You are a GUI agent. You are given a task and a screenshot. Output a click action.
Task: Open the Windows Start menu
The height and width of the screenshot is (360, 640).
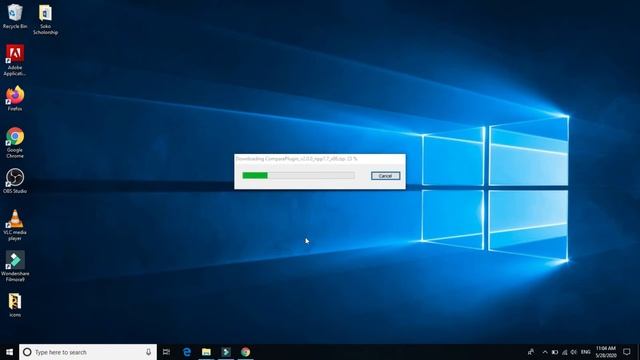(x=9, y=352)
